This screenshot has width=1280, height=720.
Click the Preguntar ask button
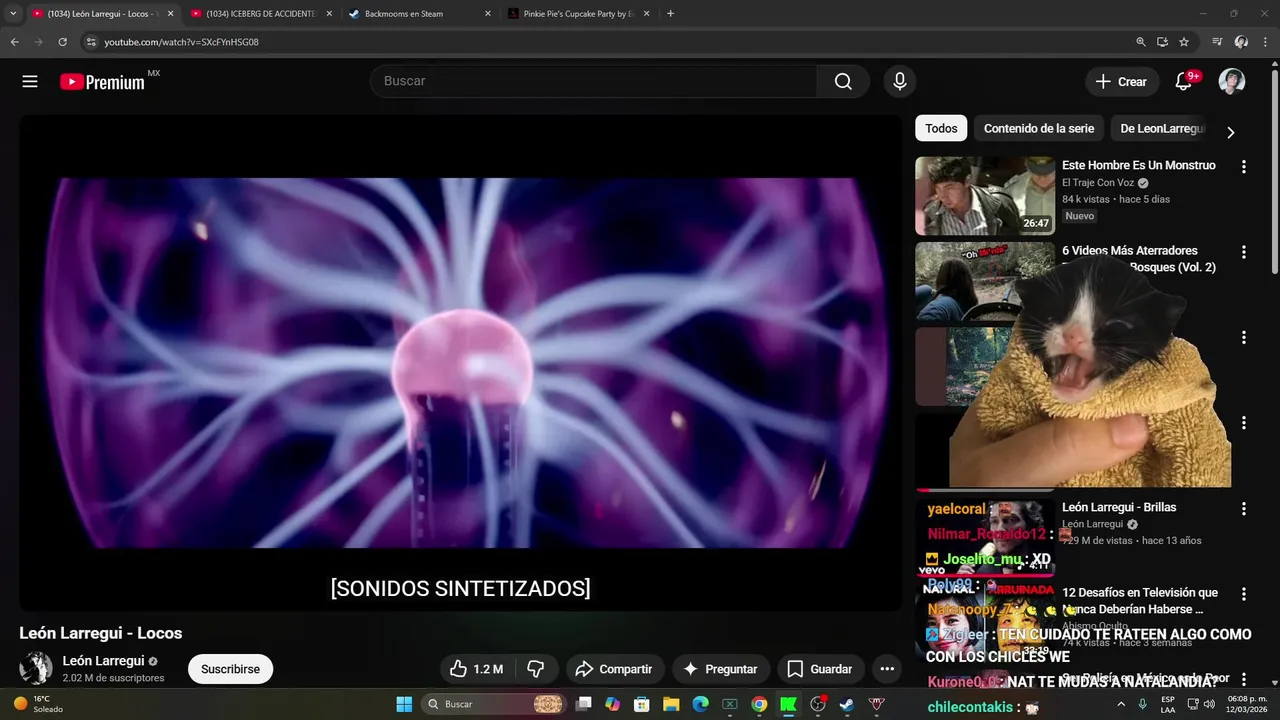pos(719,669)
